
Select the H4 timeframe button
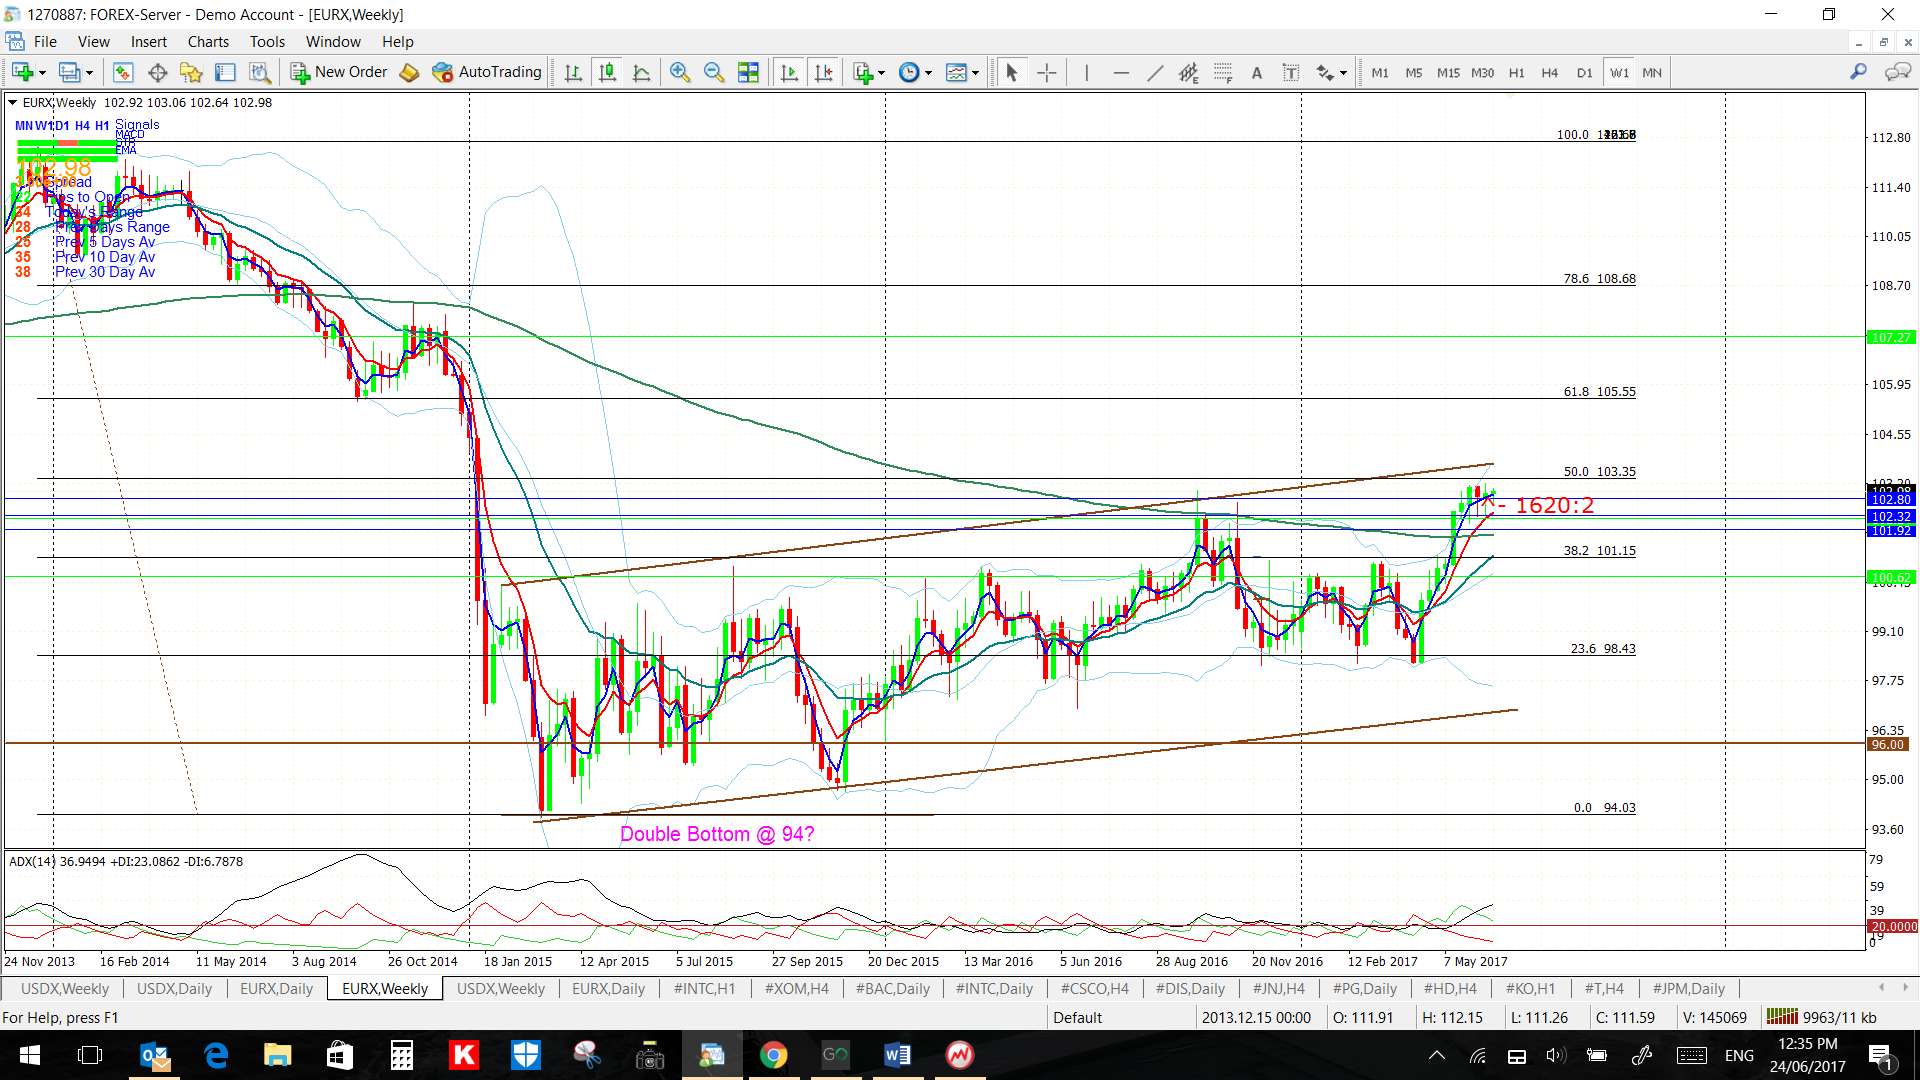1549,72
